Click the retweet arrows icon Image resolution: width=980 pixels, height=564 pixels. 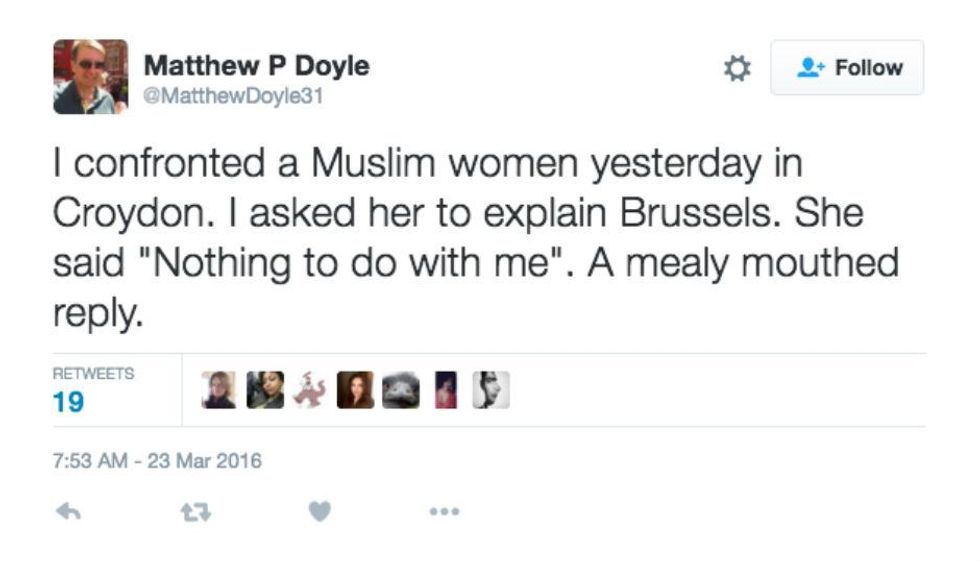196,513
